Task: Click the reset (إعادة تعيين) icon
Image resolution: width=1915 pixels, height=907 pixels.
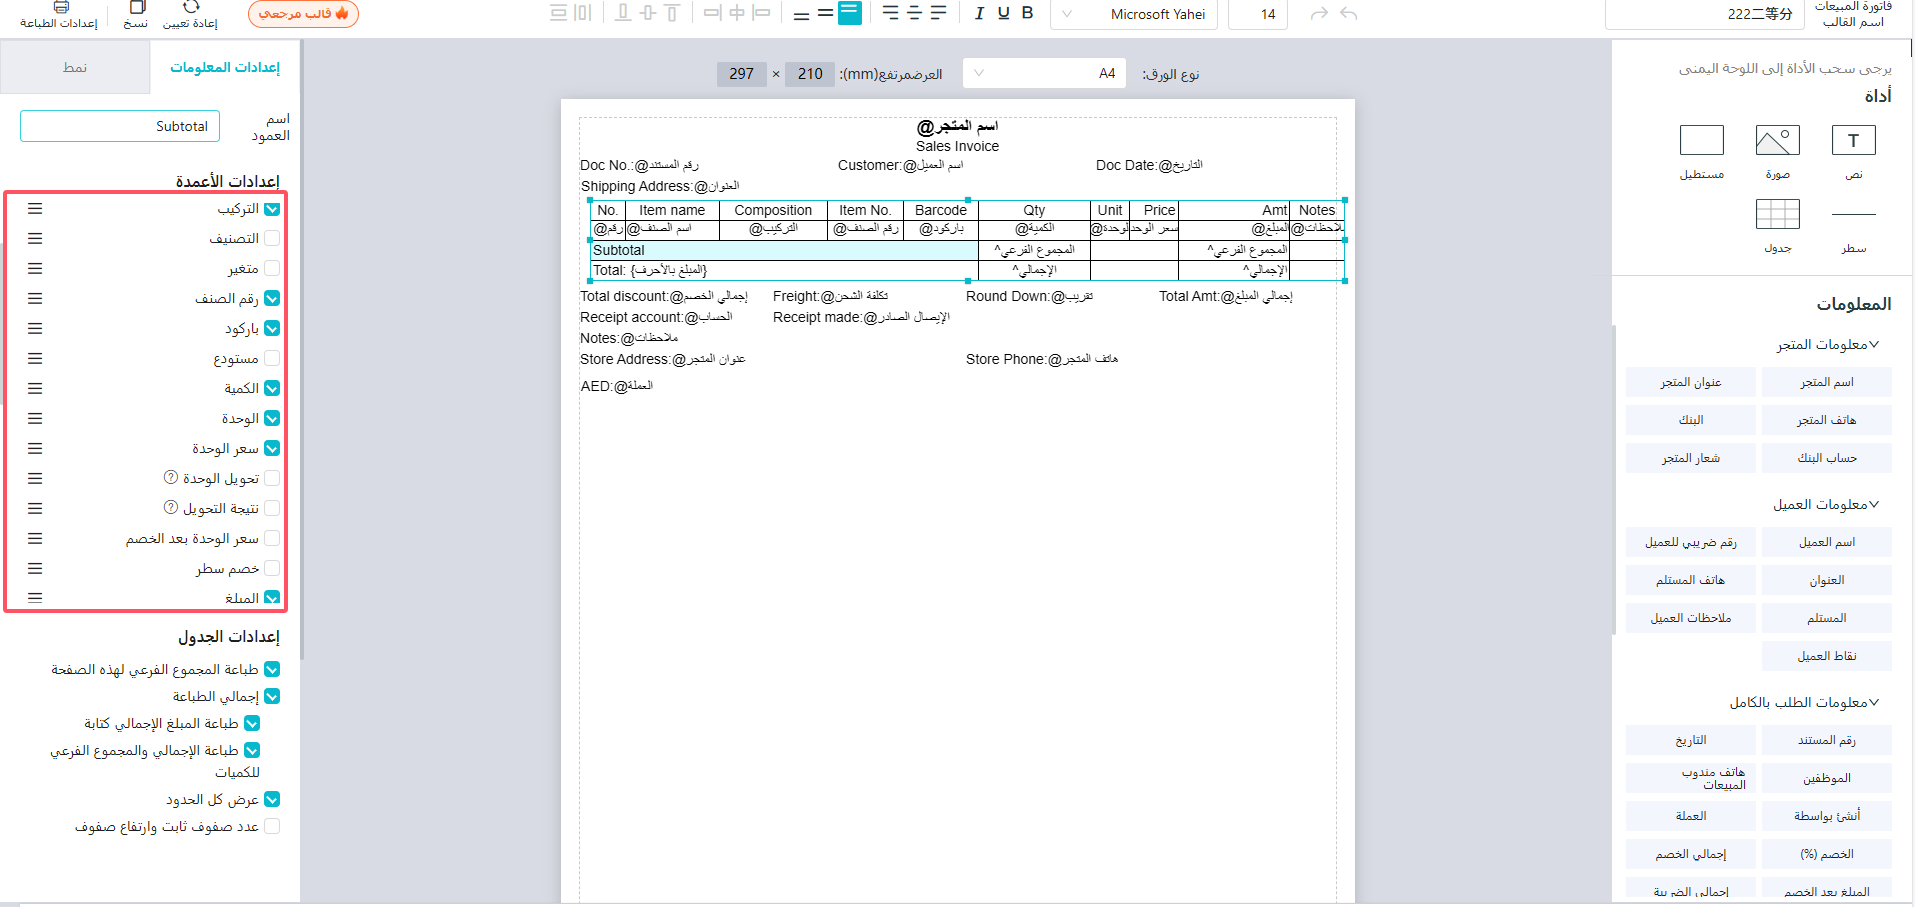Action: 191,8
